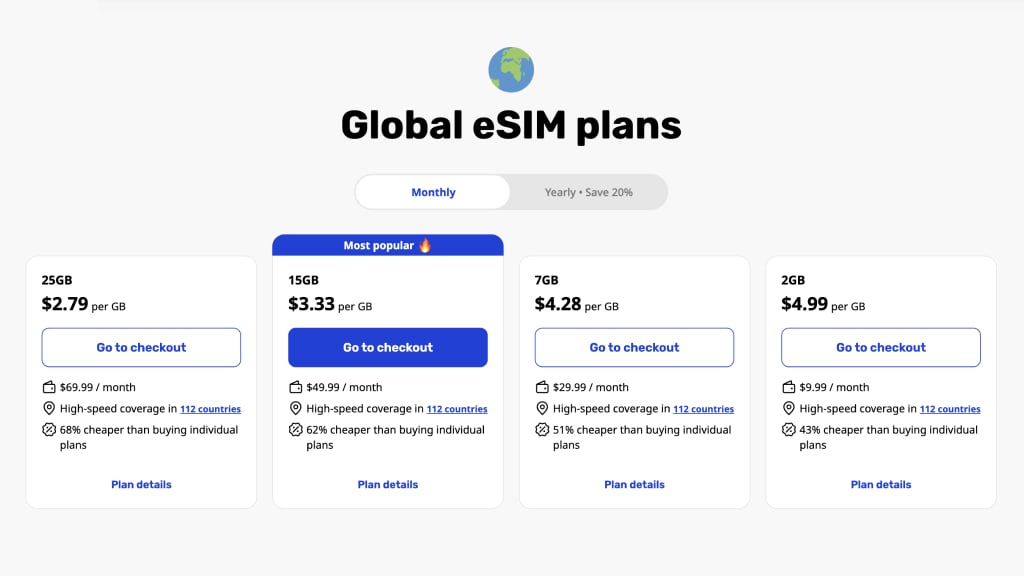Image resolution: width=1024 pixels, height=576 pixels.
Task: Go to checkout for the 2GB plan
Action: [881, 347]
